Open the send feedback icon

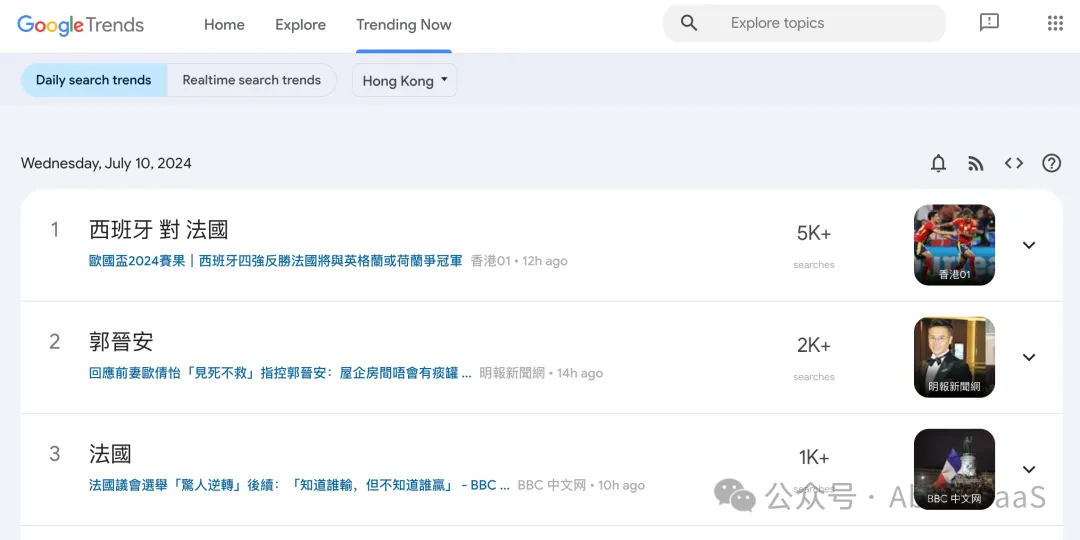pyautogui.click(x=989, y=23)
